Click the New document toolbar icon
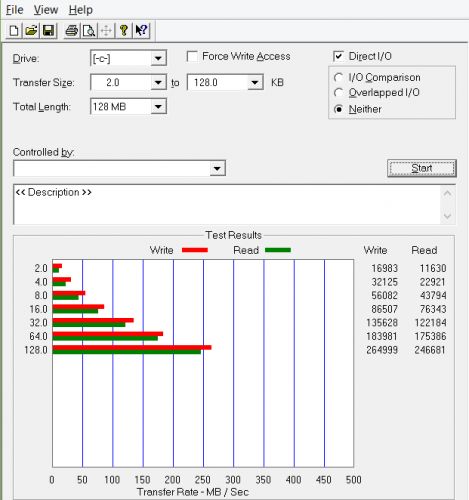The image size is (469, 500). coord(14,31)
